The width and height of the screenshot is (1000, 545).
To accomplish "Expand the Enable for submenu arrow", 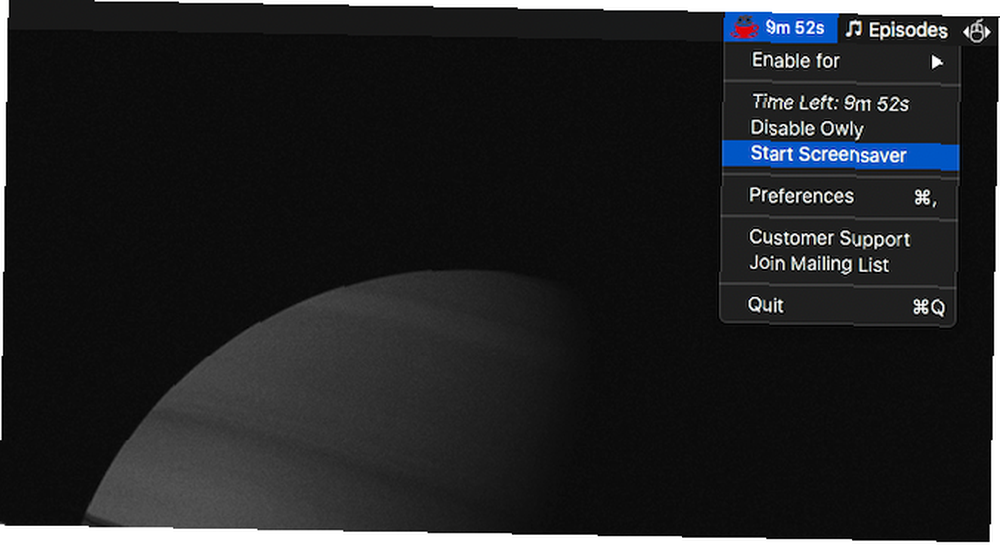I will (x=936, y=62).
